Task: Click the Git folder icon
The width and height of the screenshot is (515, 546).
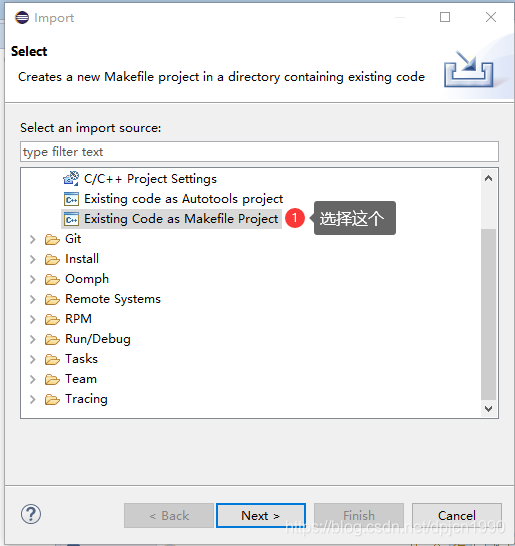Action: [x=52, y=240]
